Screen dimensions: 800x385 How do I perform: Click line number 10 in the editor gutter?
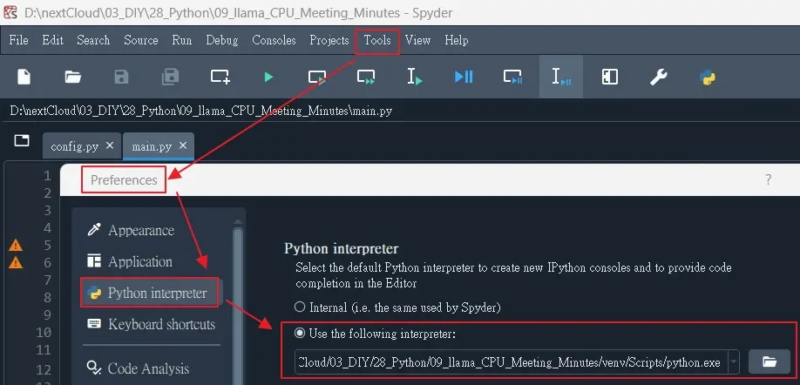point(44,332)
